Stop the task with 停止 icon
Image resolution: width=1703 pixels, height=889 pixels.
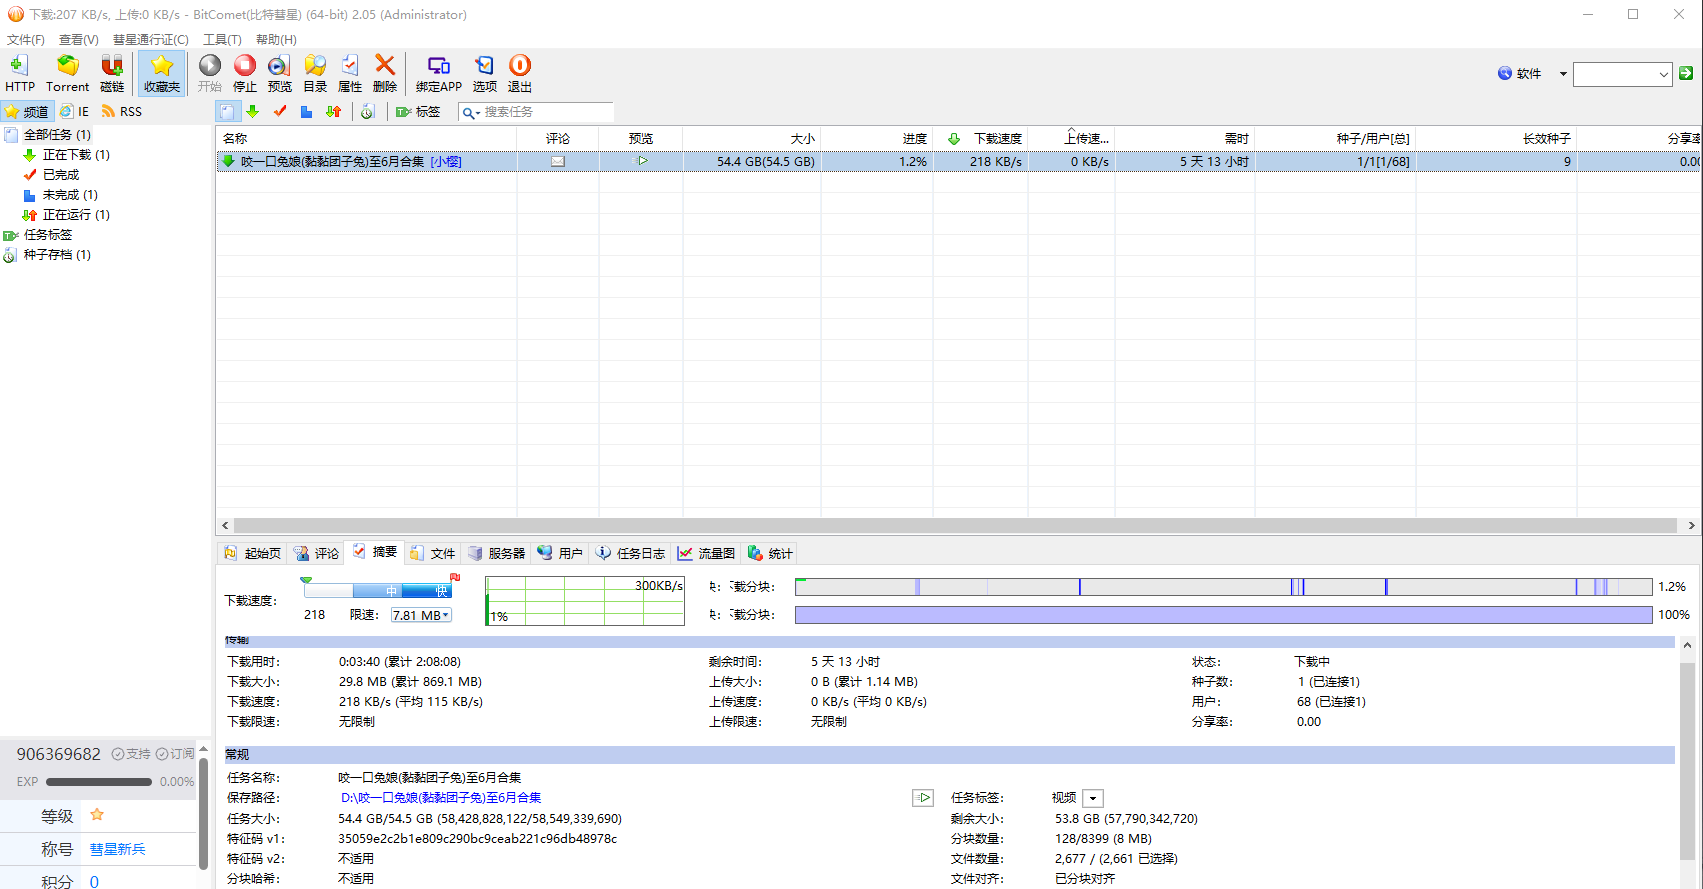(245, 73)
